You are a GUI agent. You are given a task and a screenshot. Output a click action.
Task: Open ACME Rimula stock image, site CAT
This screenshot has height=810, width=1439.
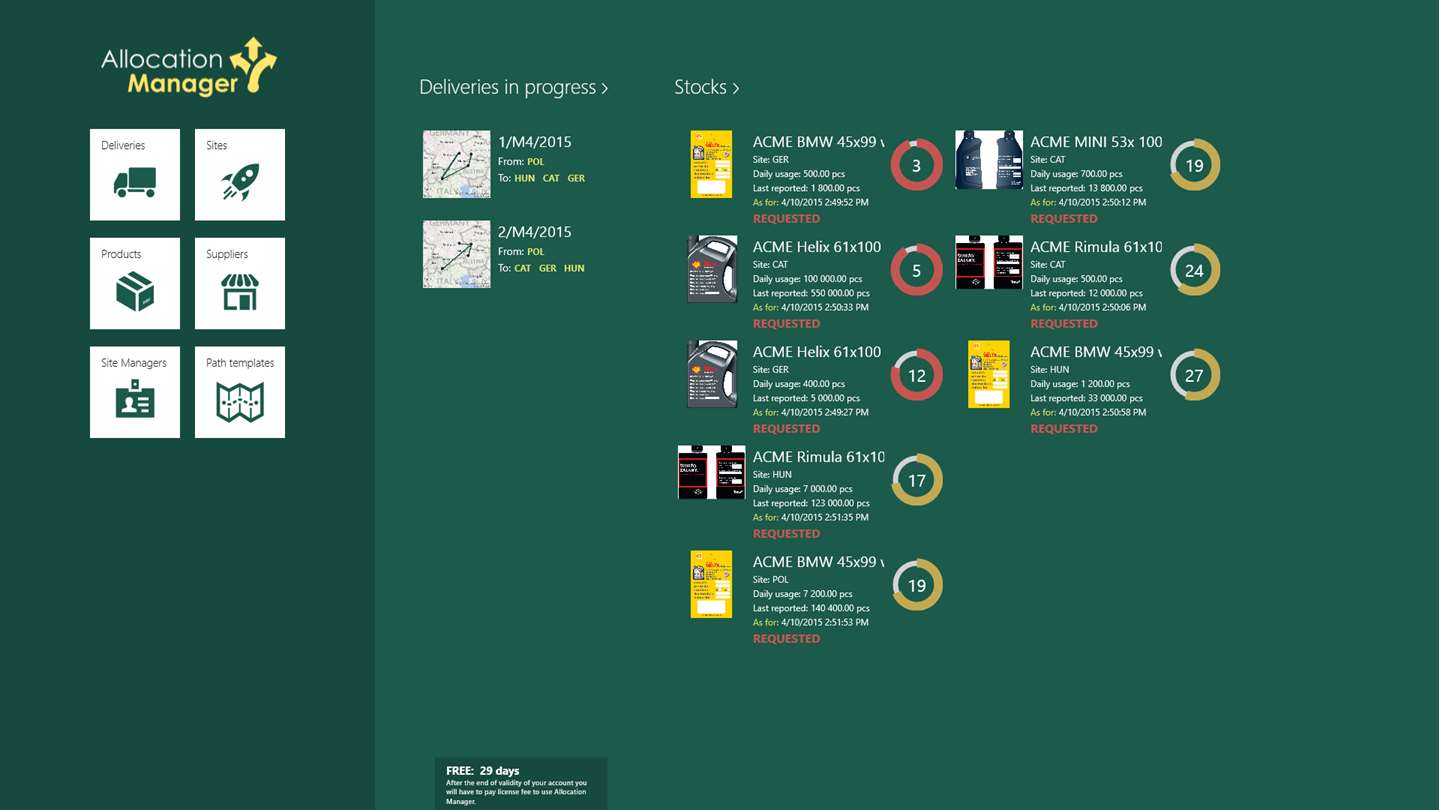pos(989,263)
